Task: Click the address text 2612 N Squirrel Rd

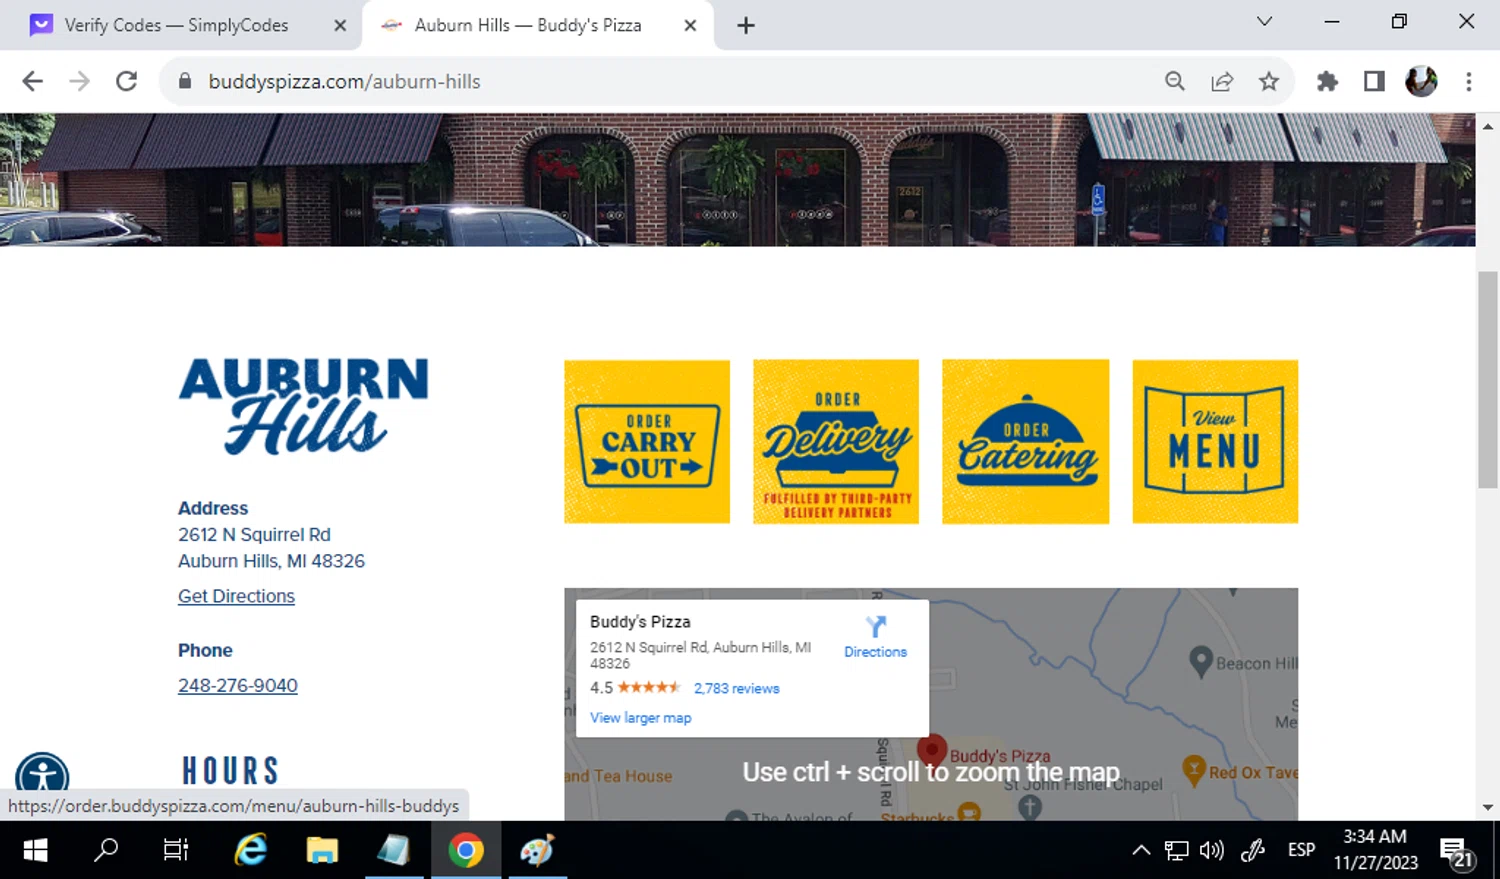Action: 254,535
